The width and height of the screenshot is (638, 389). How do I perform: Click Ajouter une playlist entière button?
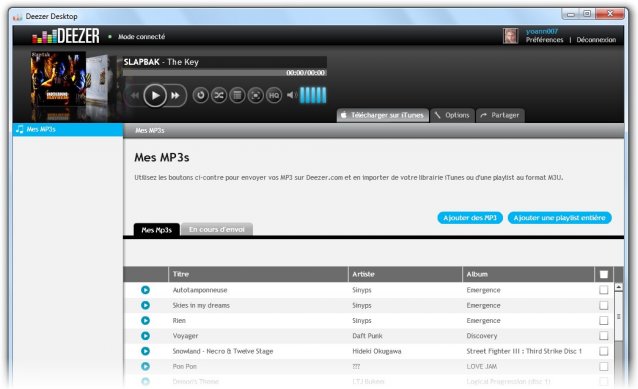pos(559,218)
